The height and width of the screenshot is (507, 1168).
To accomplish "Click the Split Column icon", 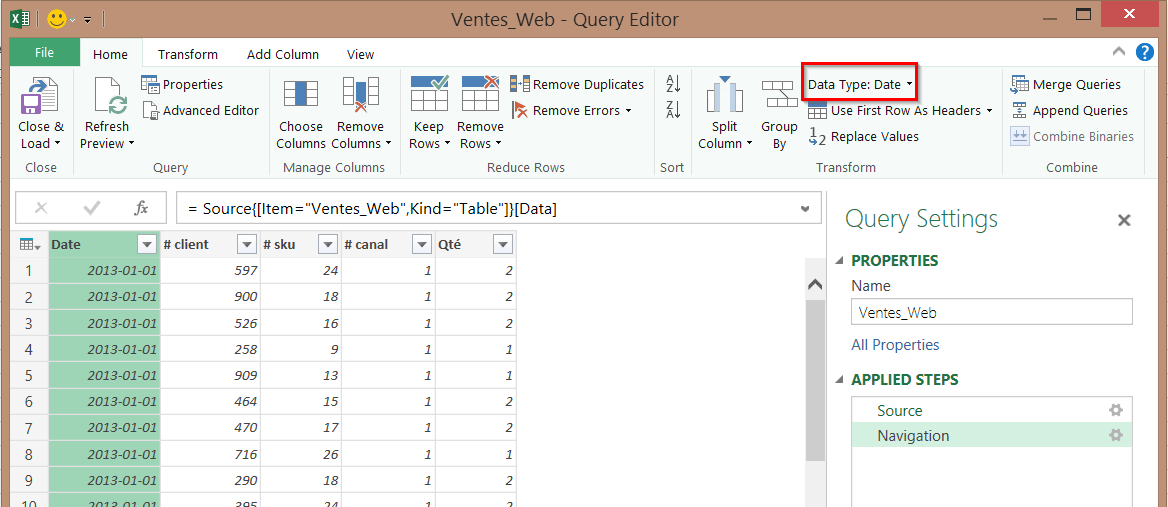I will tap(725, 97).
